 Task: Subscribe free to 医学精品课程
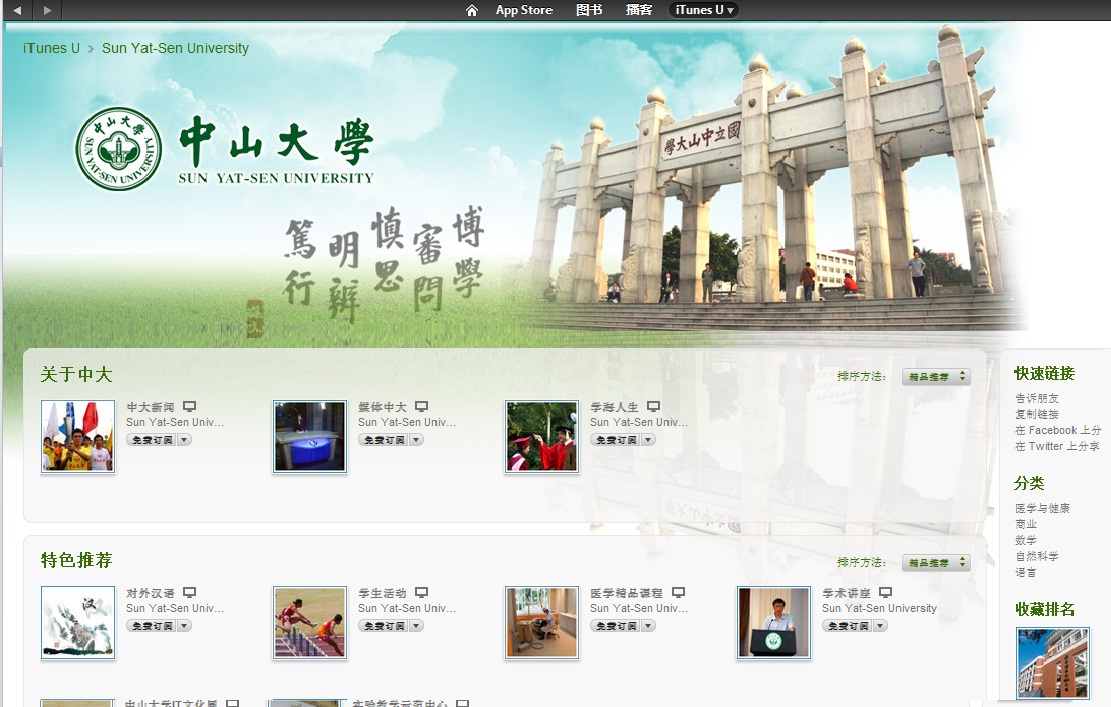pos(616,626)
